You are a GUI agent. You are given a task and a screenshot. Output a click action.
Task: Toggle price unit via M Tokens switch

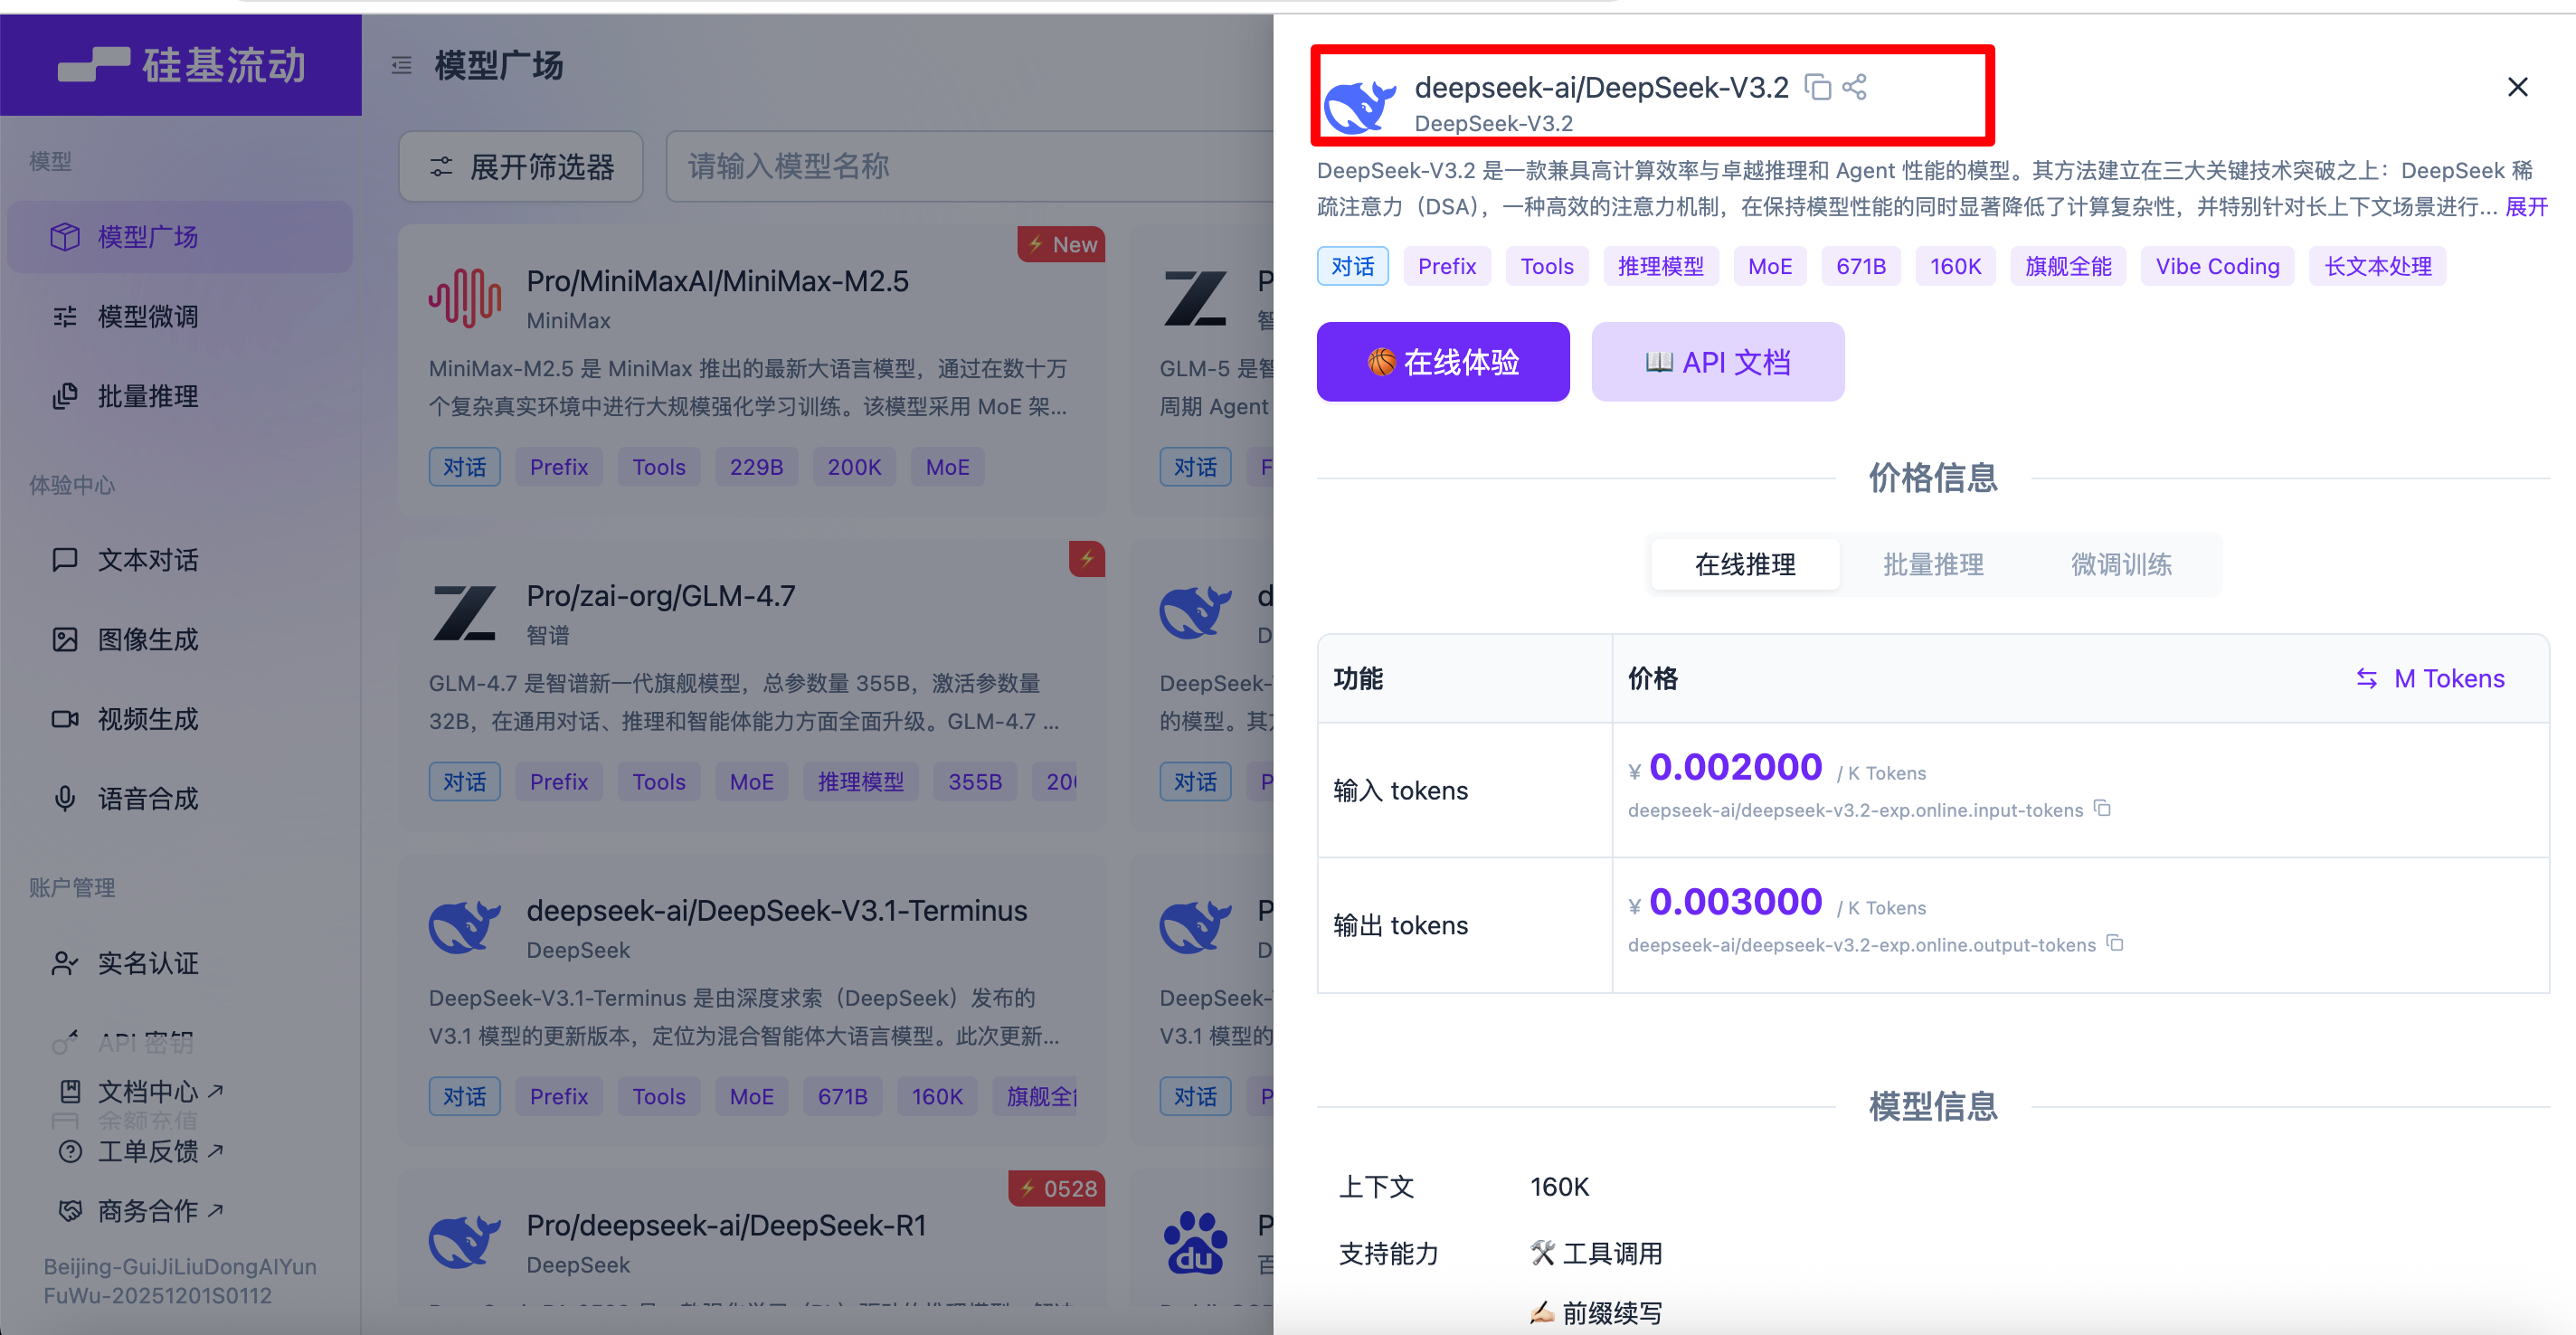(x=2430, y=679)
